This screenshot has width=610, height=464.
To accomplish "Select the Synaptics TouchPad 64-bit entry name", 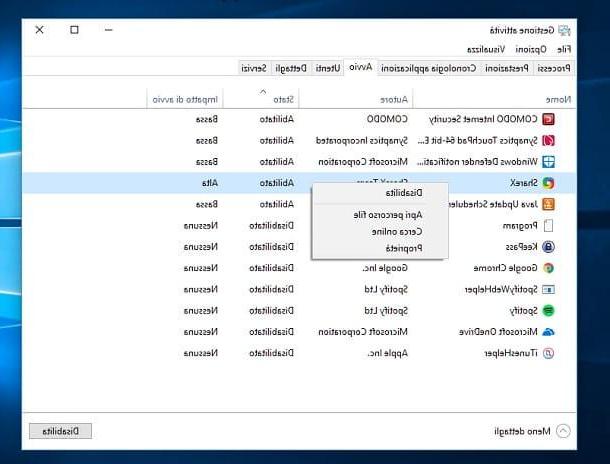I will pyautogui.click(x=477, y=140).
